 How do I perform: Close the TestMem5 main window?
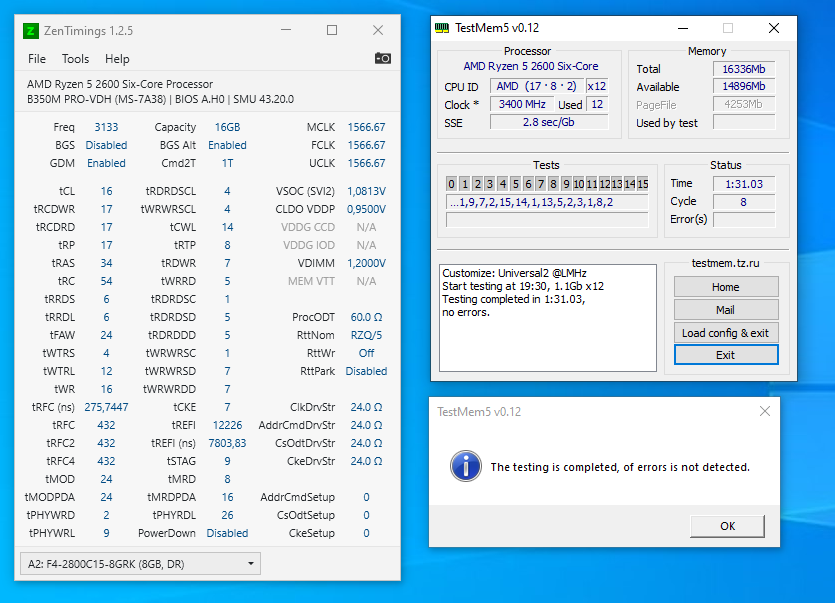click(x=774, y=28)
